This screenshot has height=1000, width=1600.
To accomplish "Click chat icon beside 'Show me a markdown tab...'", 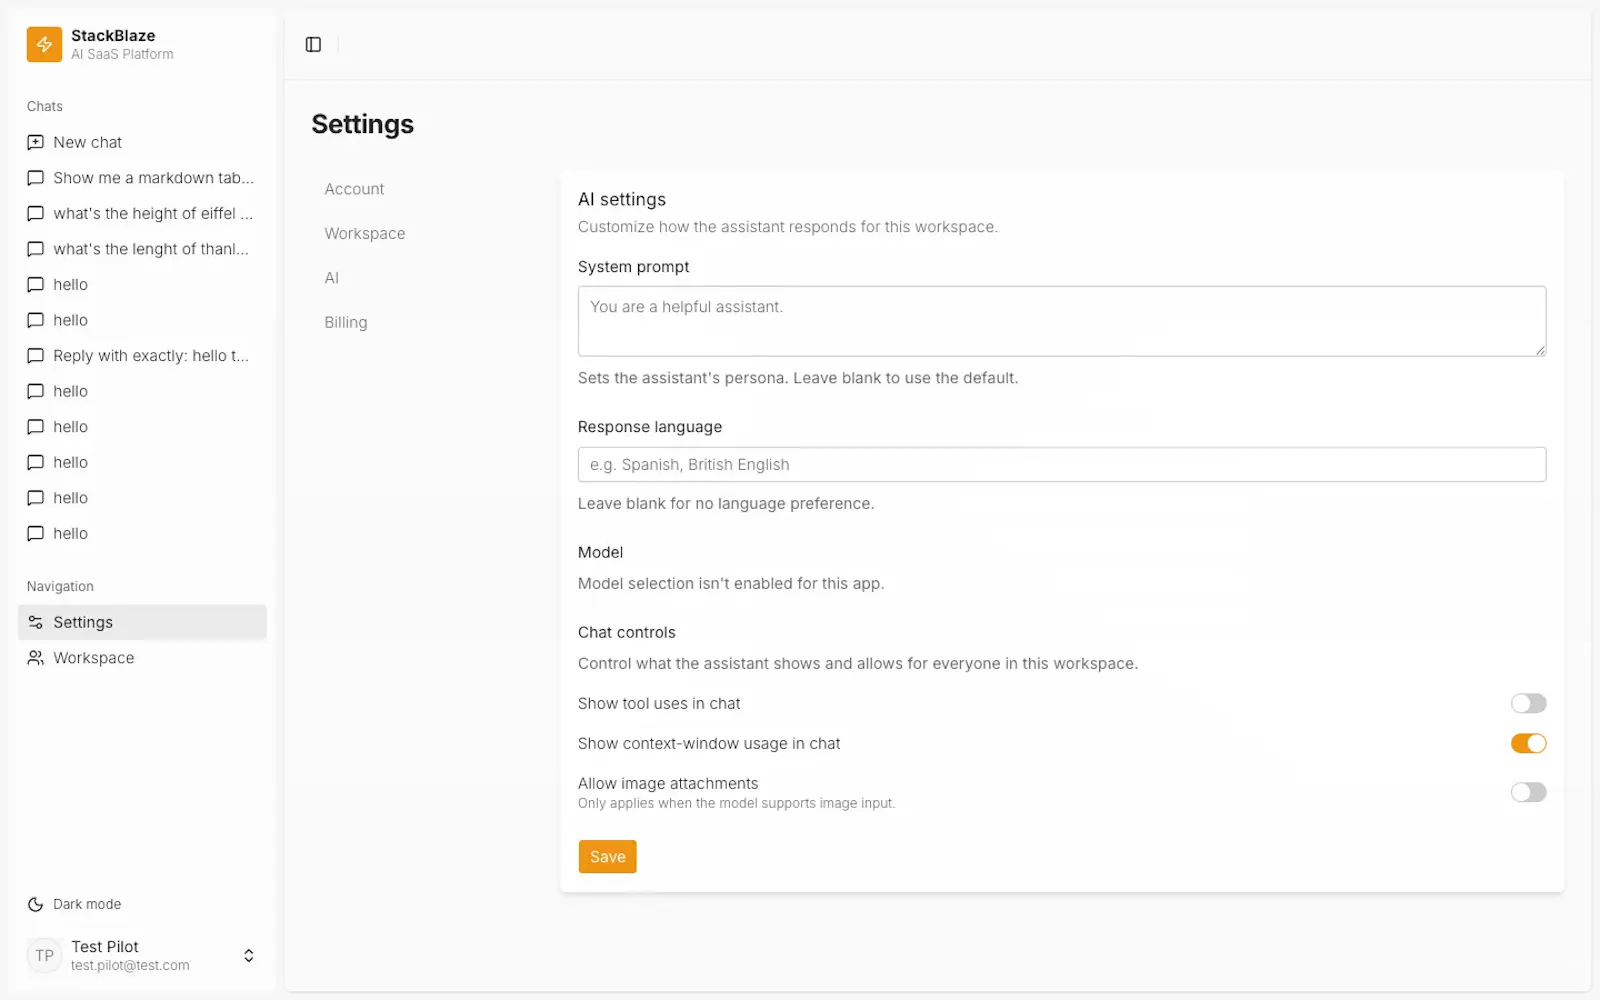I will pos(35,178).
